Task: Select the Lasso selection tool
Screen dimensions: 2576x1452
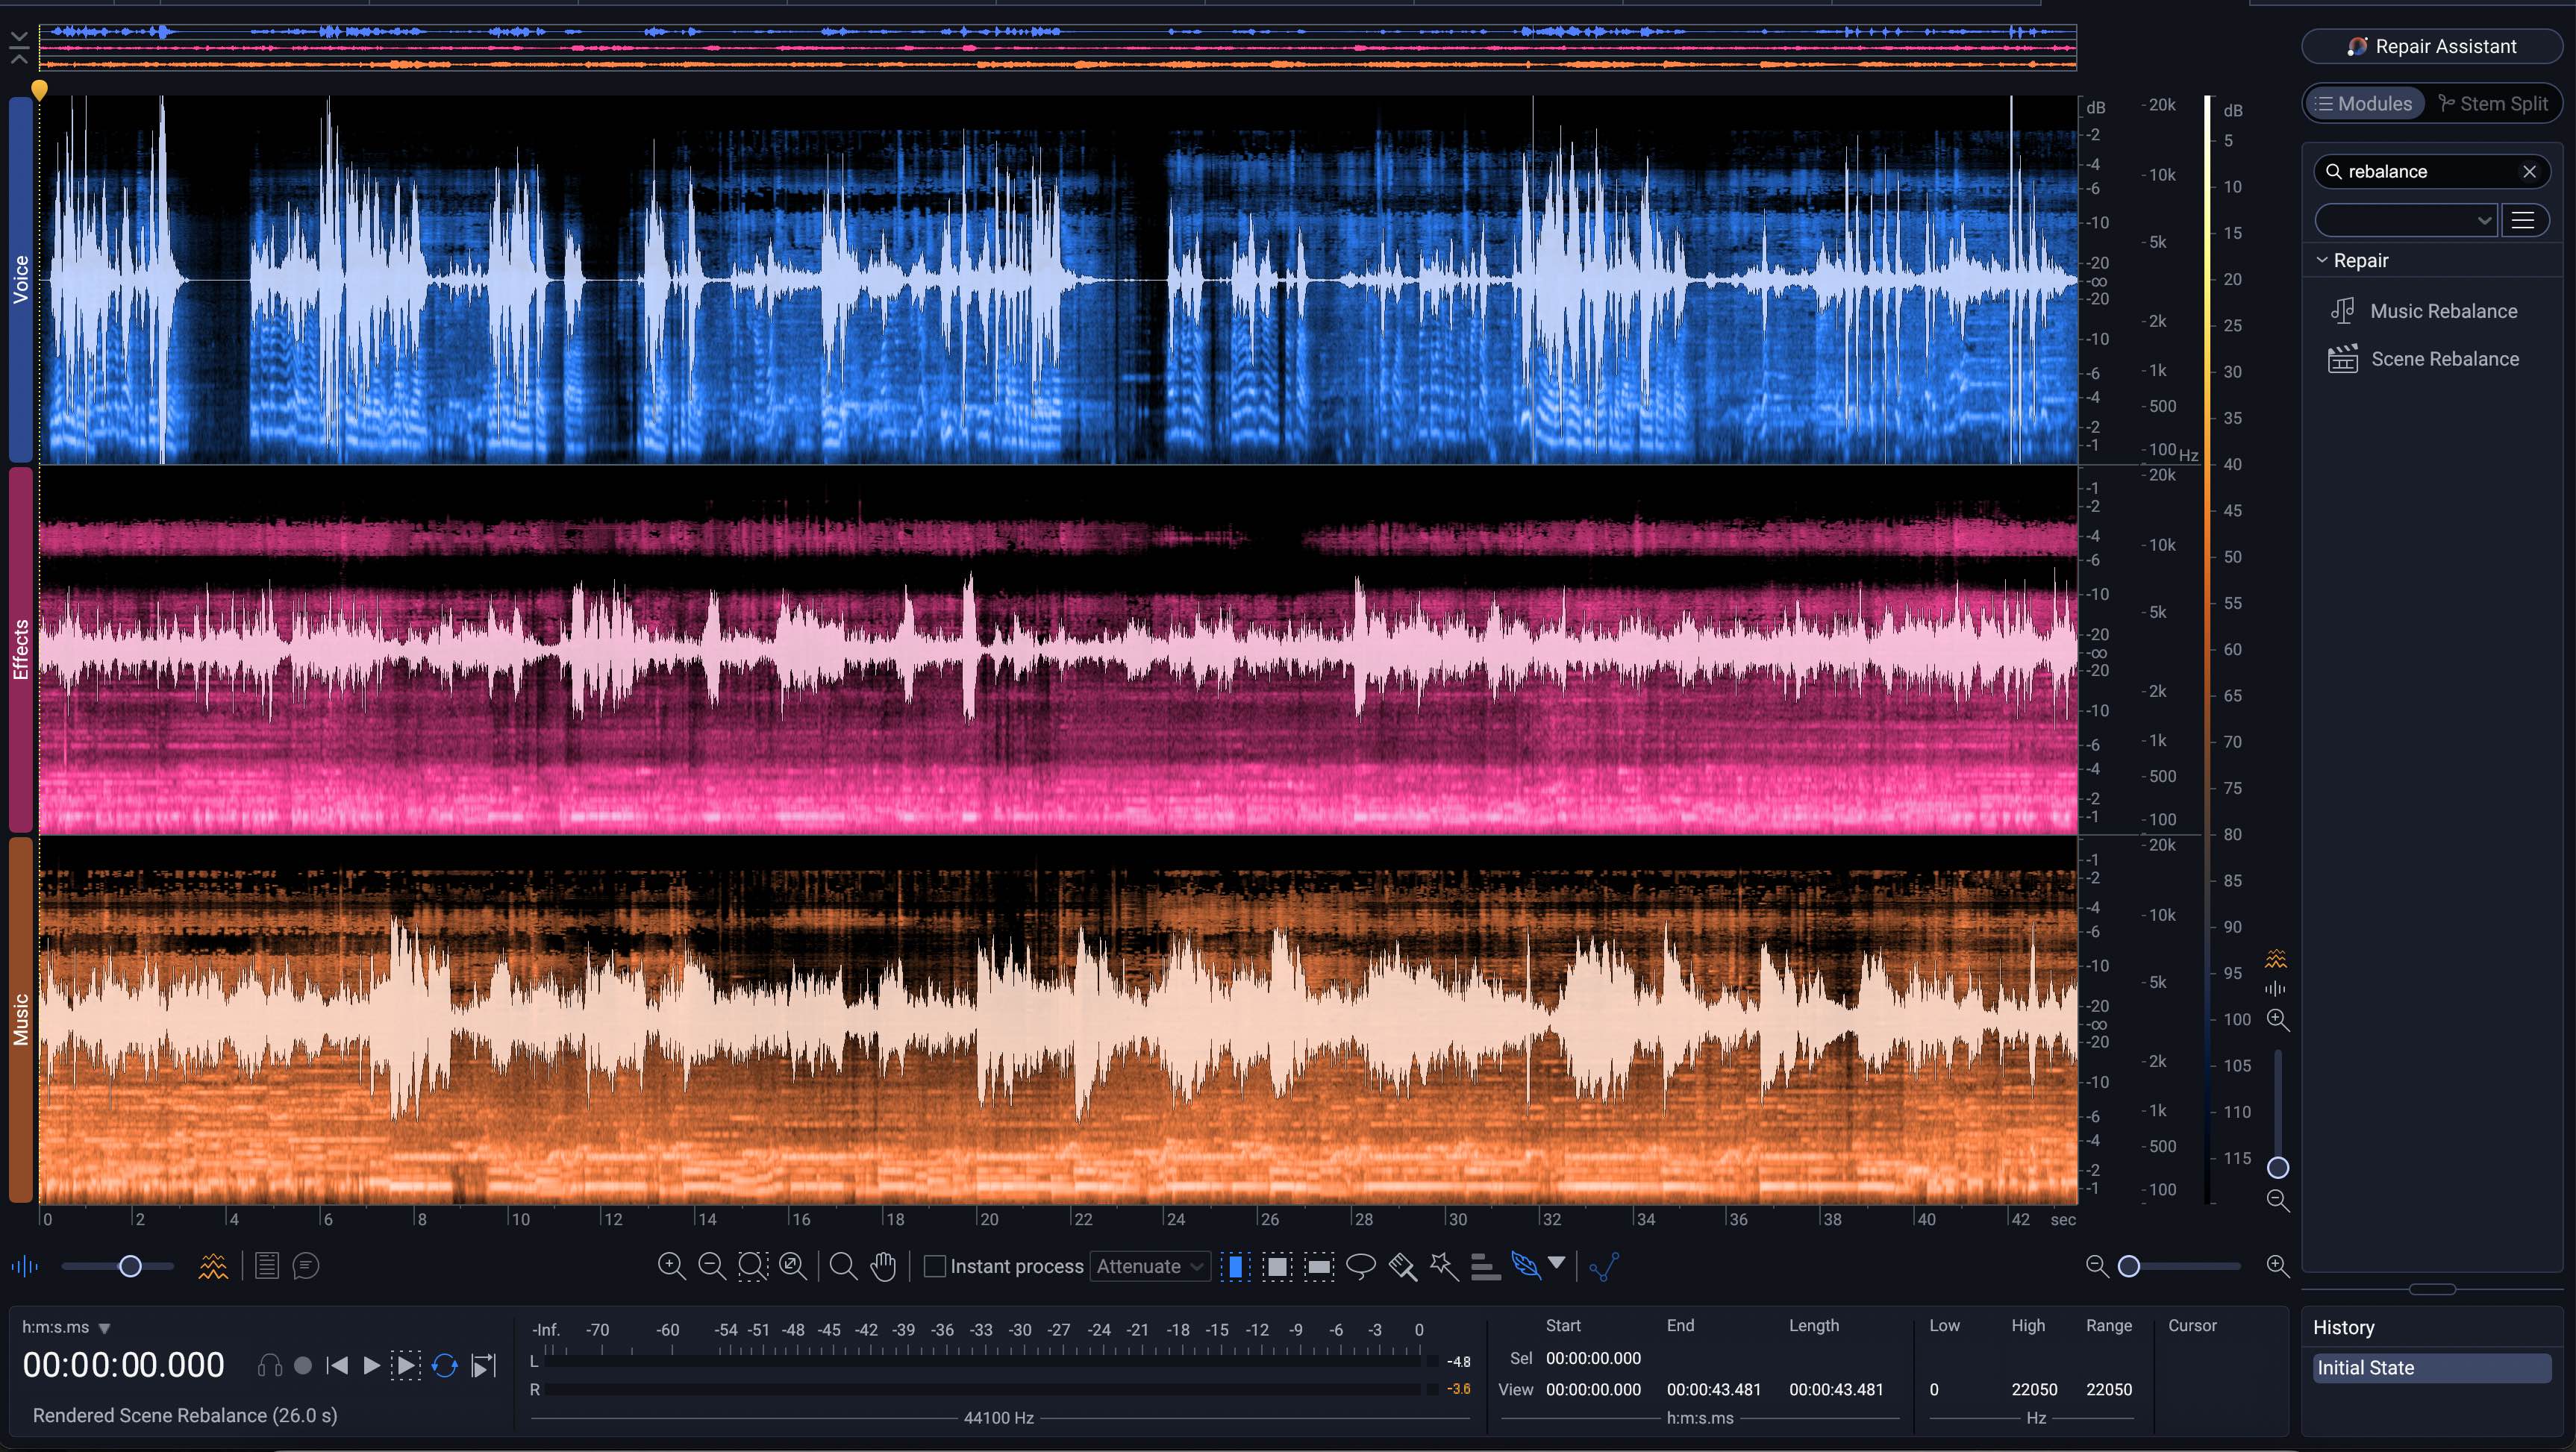Action: tap(1361, 1266)
